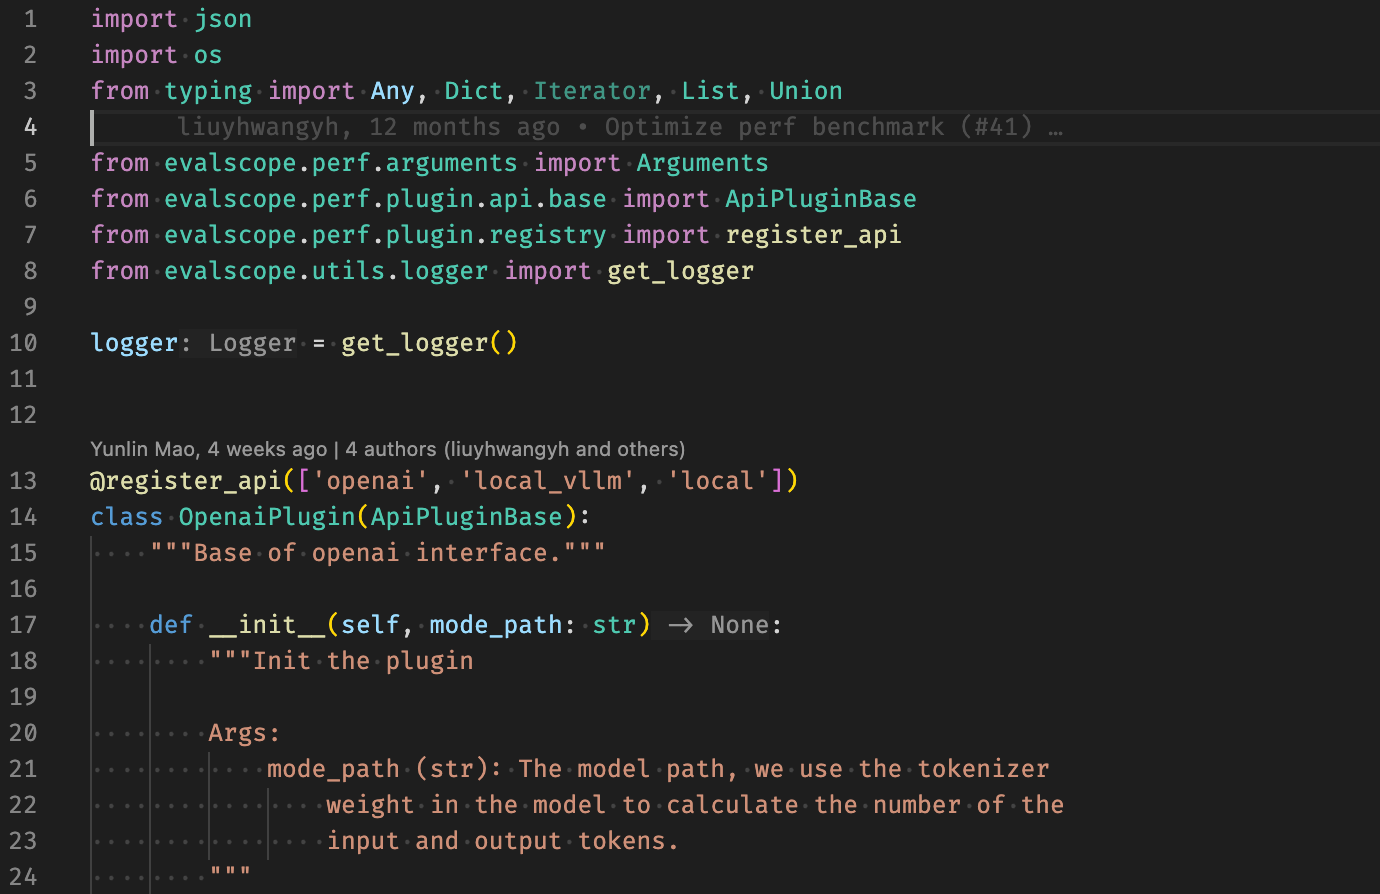Click the @register_api decorator
1380x894 pixels.
(x=186, y=481)
